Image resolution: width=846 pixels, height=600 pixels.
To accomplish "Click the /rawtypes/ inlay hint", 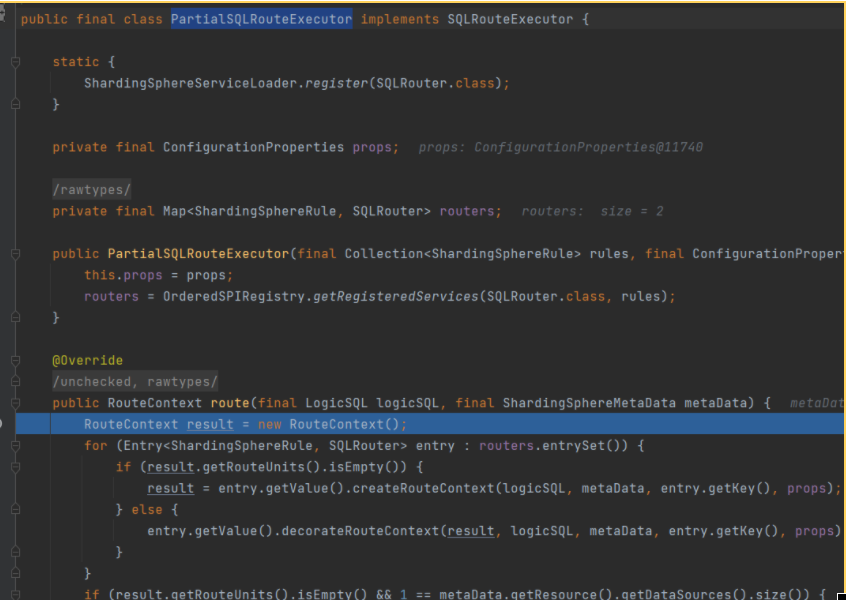I will (92, 190).
